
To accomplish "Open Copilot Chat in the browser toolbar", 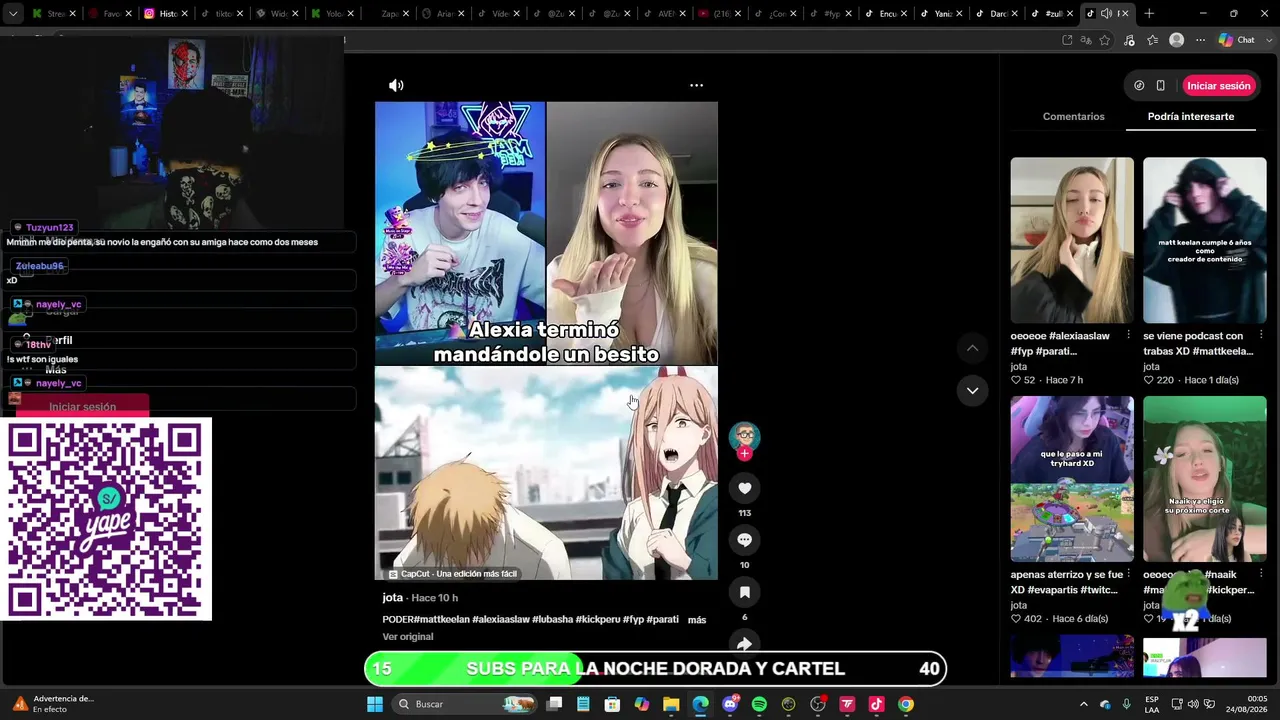I will (1237, 40).
